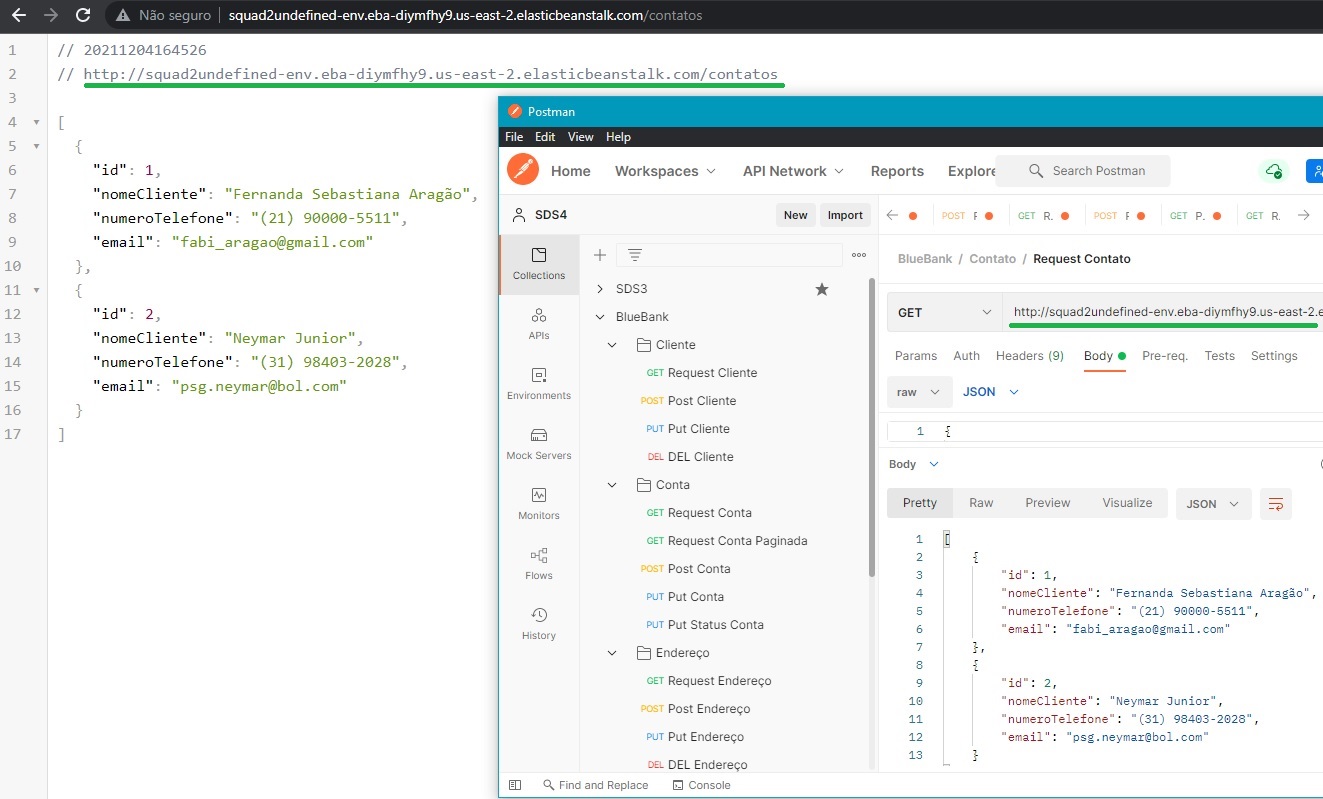Switch to the Pre-req. tab

click(1165, 356)
